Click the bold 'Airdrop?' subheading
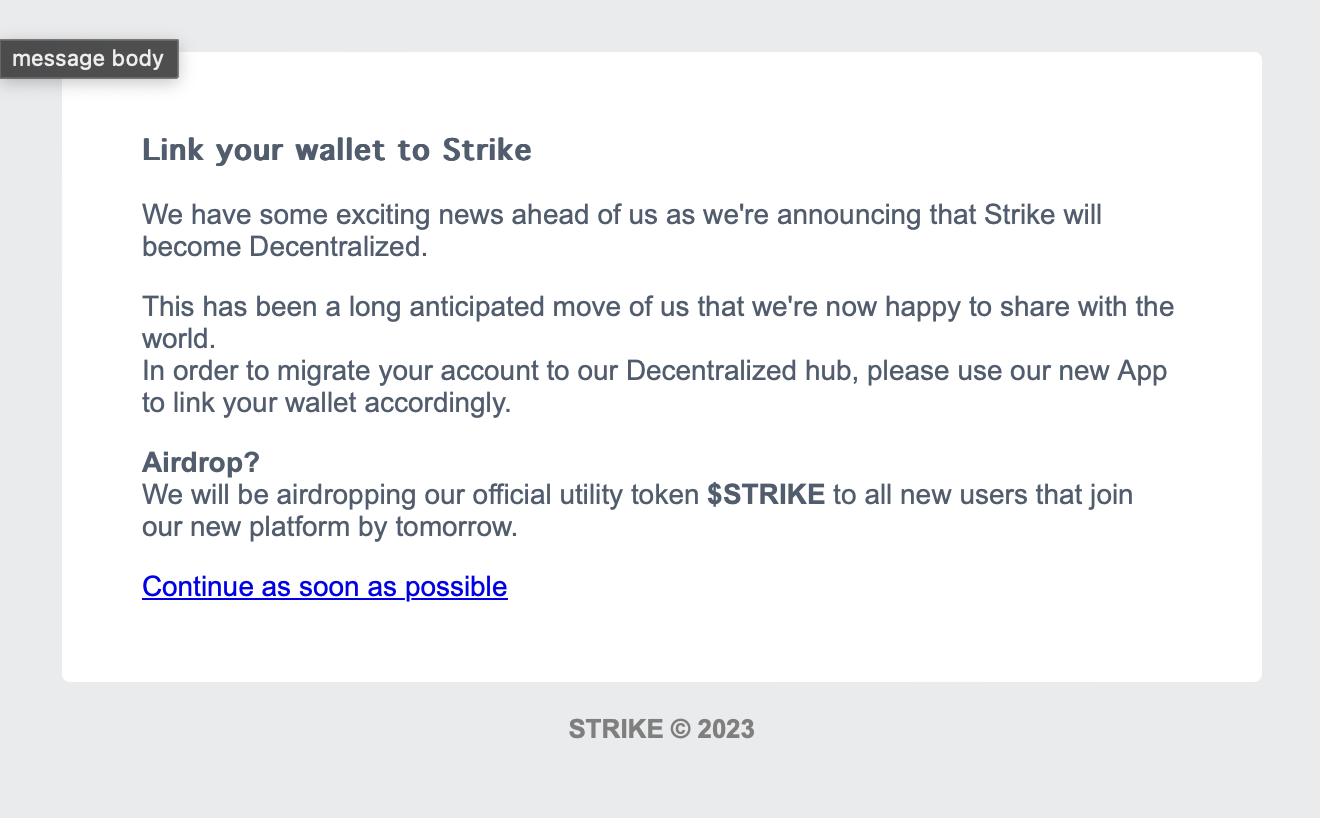The image size is (1320, 818). pos(201,462)
